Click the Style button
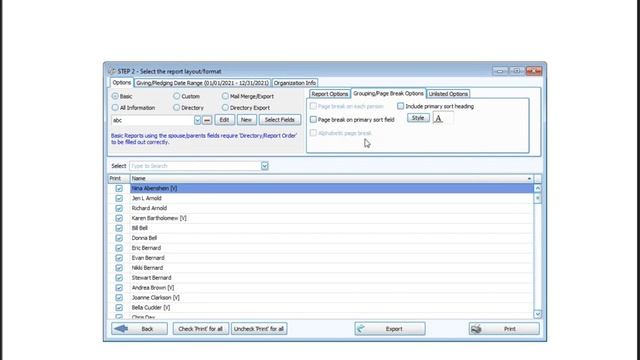Image resolution: width=640 pixels, height=360 pixels. pos(418,118)
